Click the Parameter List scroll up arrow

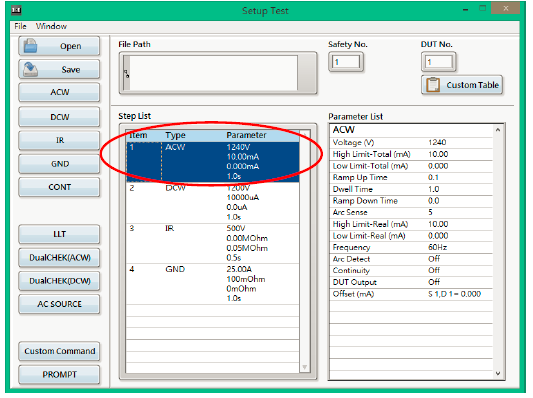(x=498, y=130)
